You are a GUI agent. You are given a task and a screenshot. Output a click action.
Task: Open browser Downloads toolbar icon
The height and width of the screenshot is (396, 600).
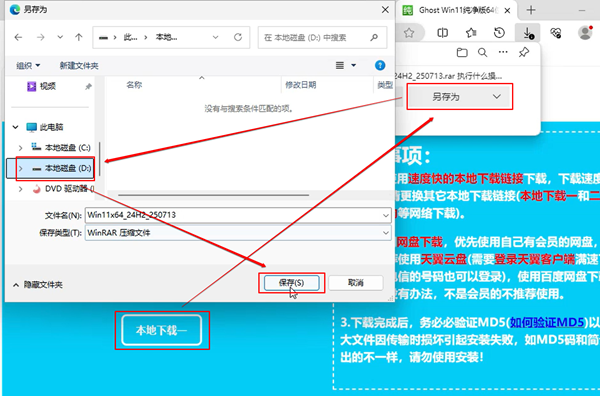pyautogui.click(x=528, y=33)
